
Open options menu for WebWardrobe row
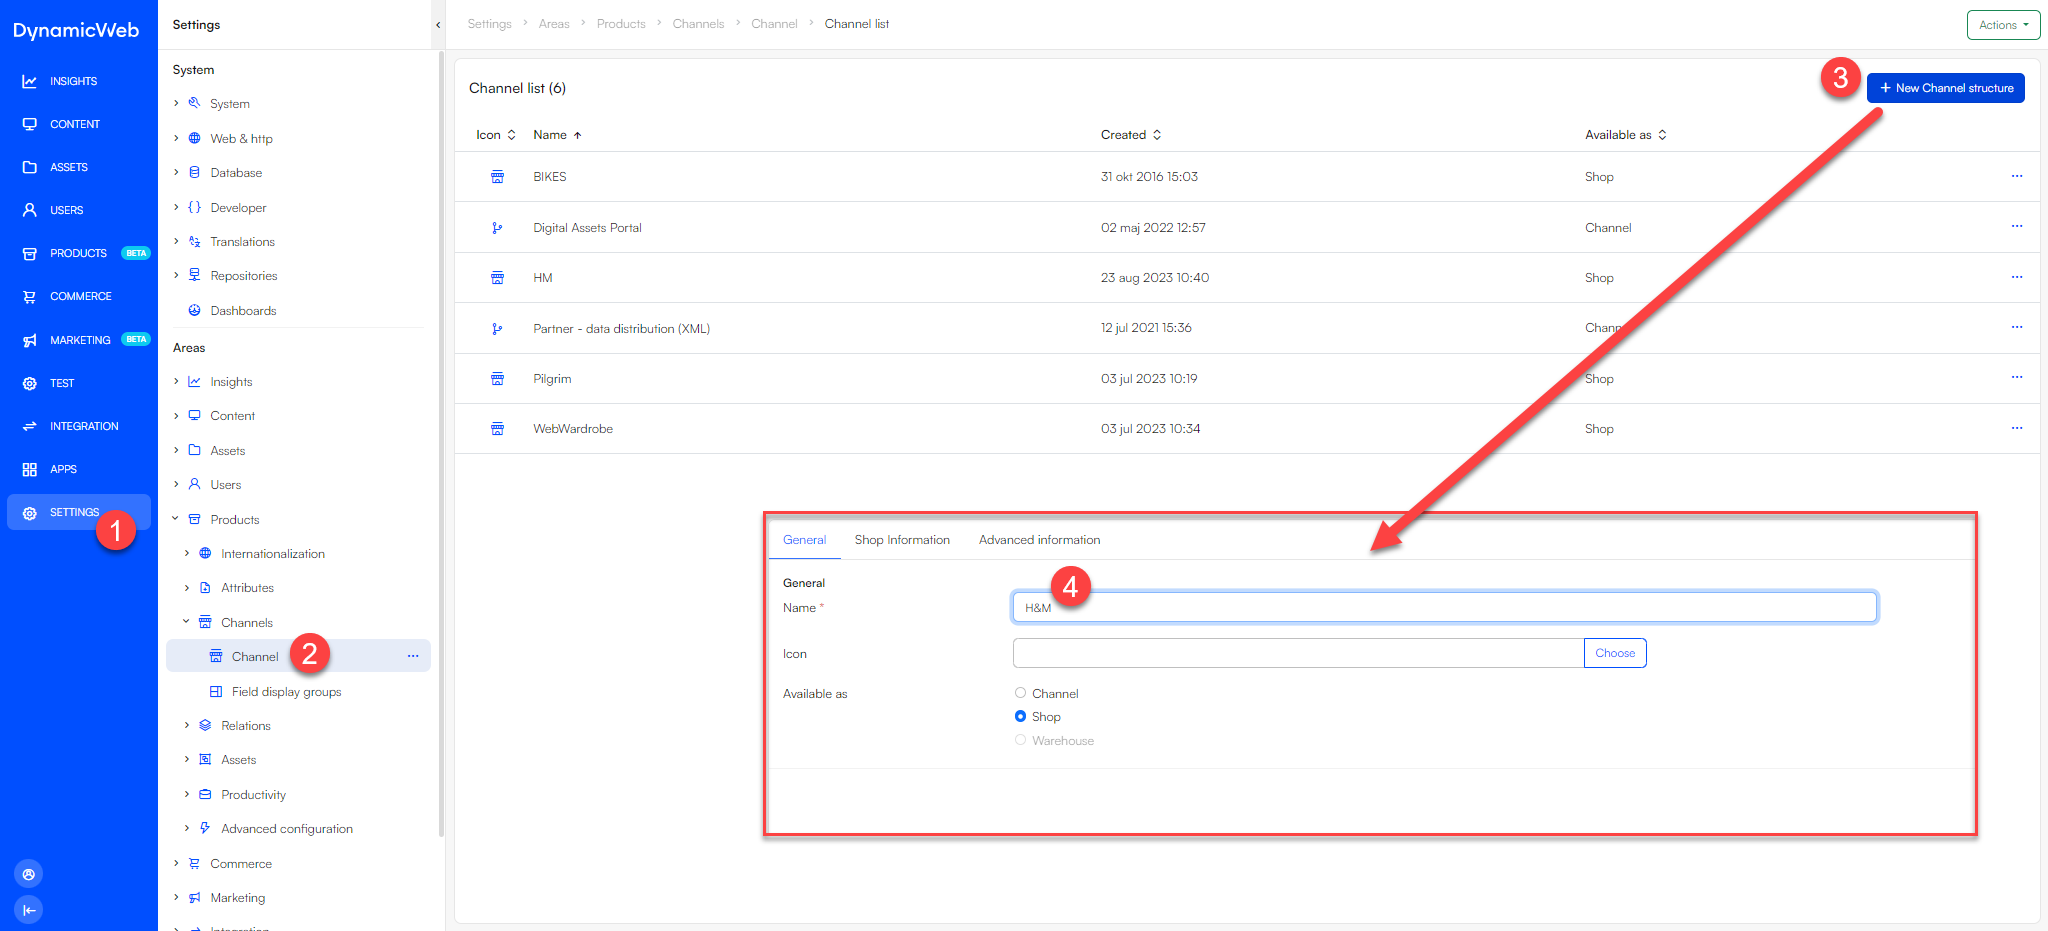pyautogui.click(x=2017, y=428)
